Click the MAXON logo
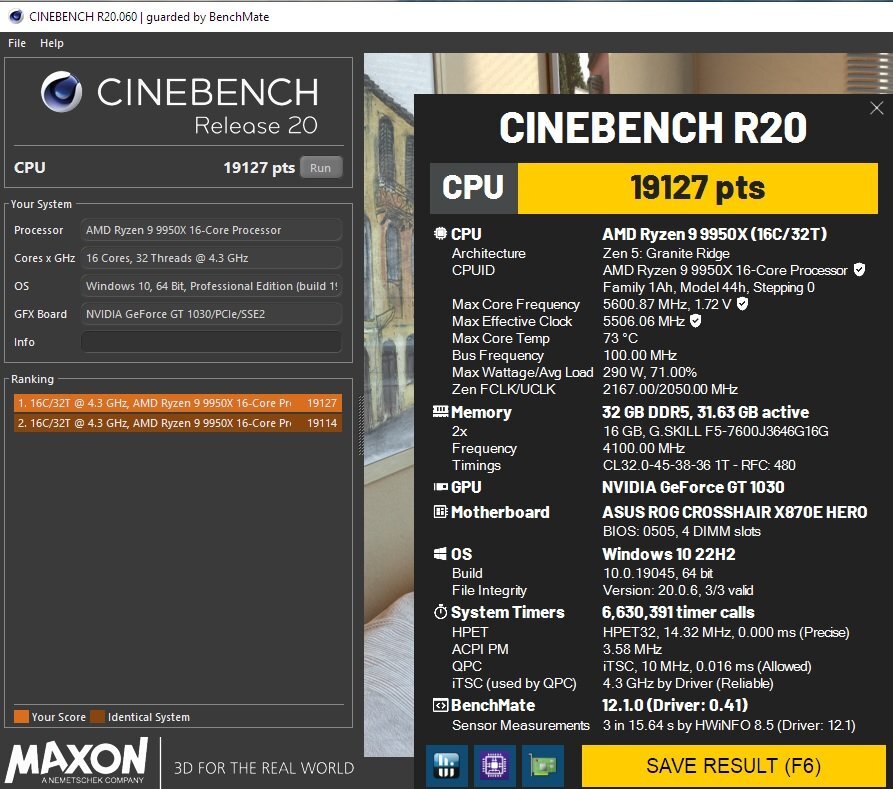The width and height of the screenshot is (893, 789). click(x=77, y=761)
